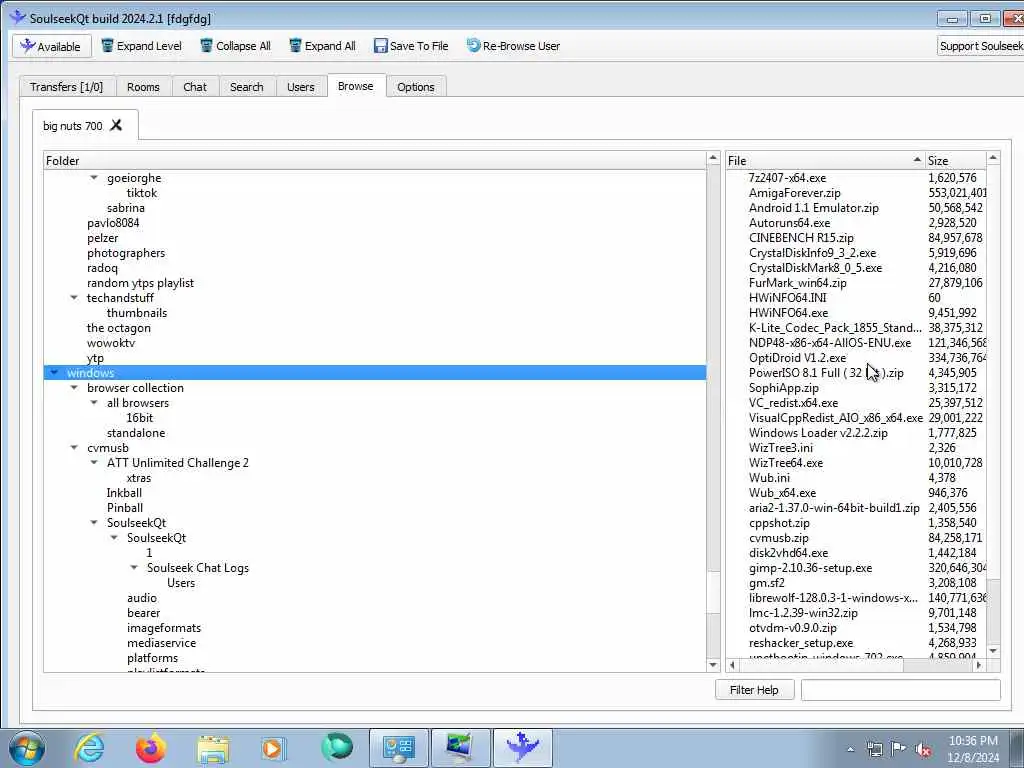The height and width of the screenshot is (768, 1024).
Task: Click Save To File toolbar button
Action: [x=411, y=46]
